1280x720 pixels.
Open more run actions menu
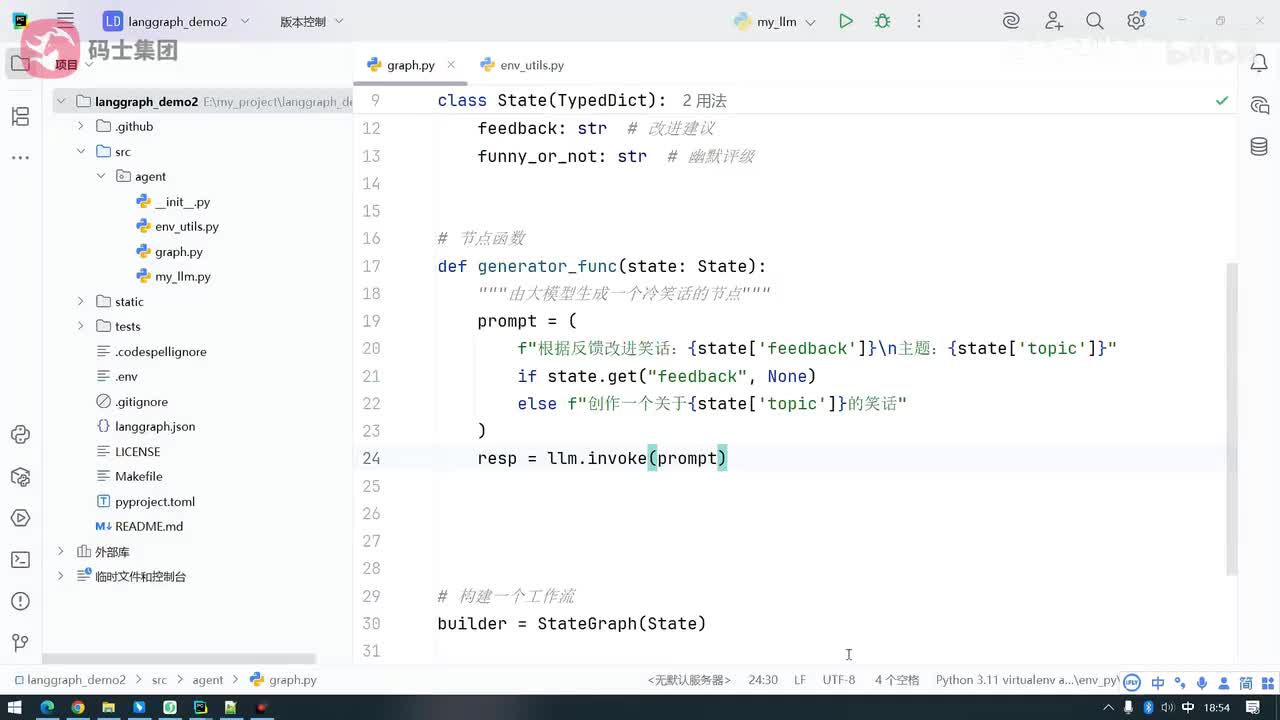pos(919,21)
